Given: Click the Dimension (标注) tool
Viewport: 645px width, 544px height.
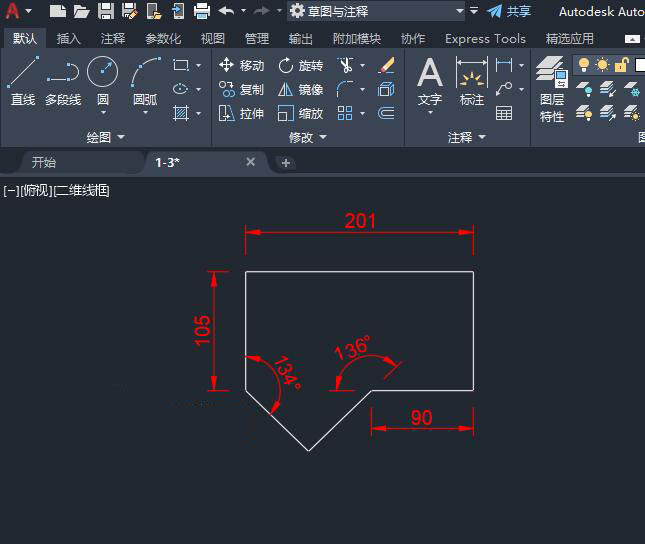Looking at the screenshot, I should [x=472, y=81].
